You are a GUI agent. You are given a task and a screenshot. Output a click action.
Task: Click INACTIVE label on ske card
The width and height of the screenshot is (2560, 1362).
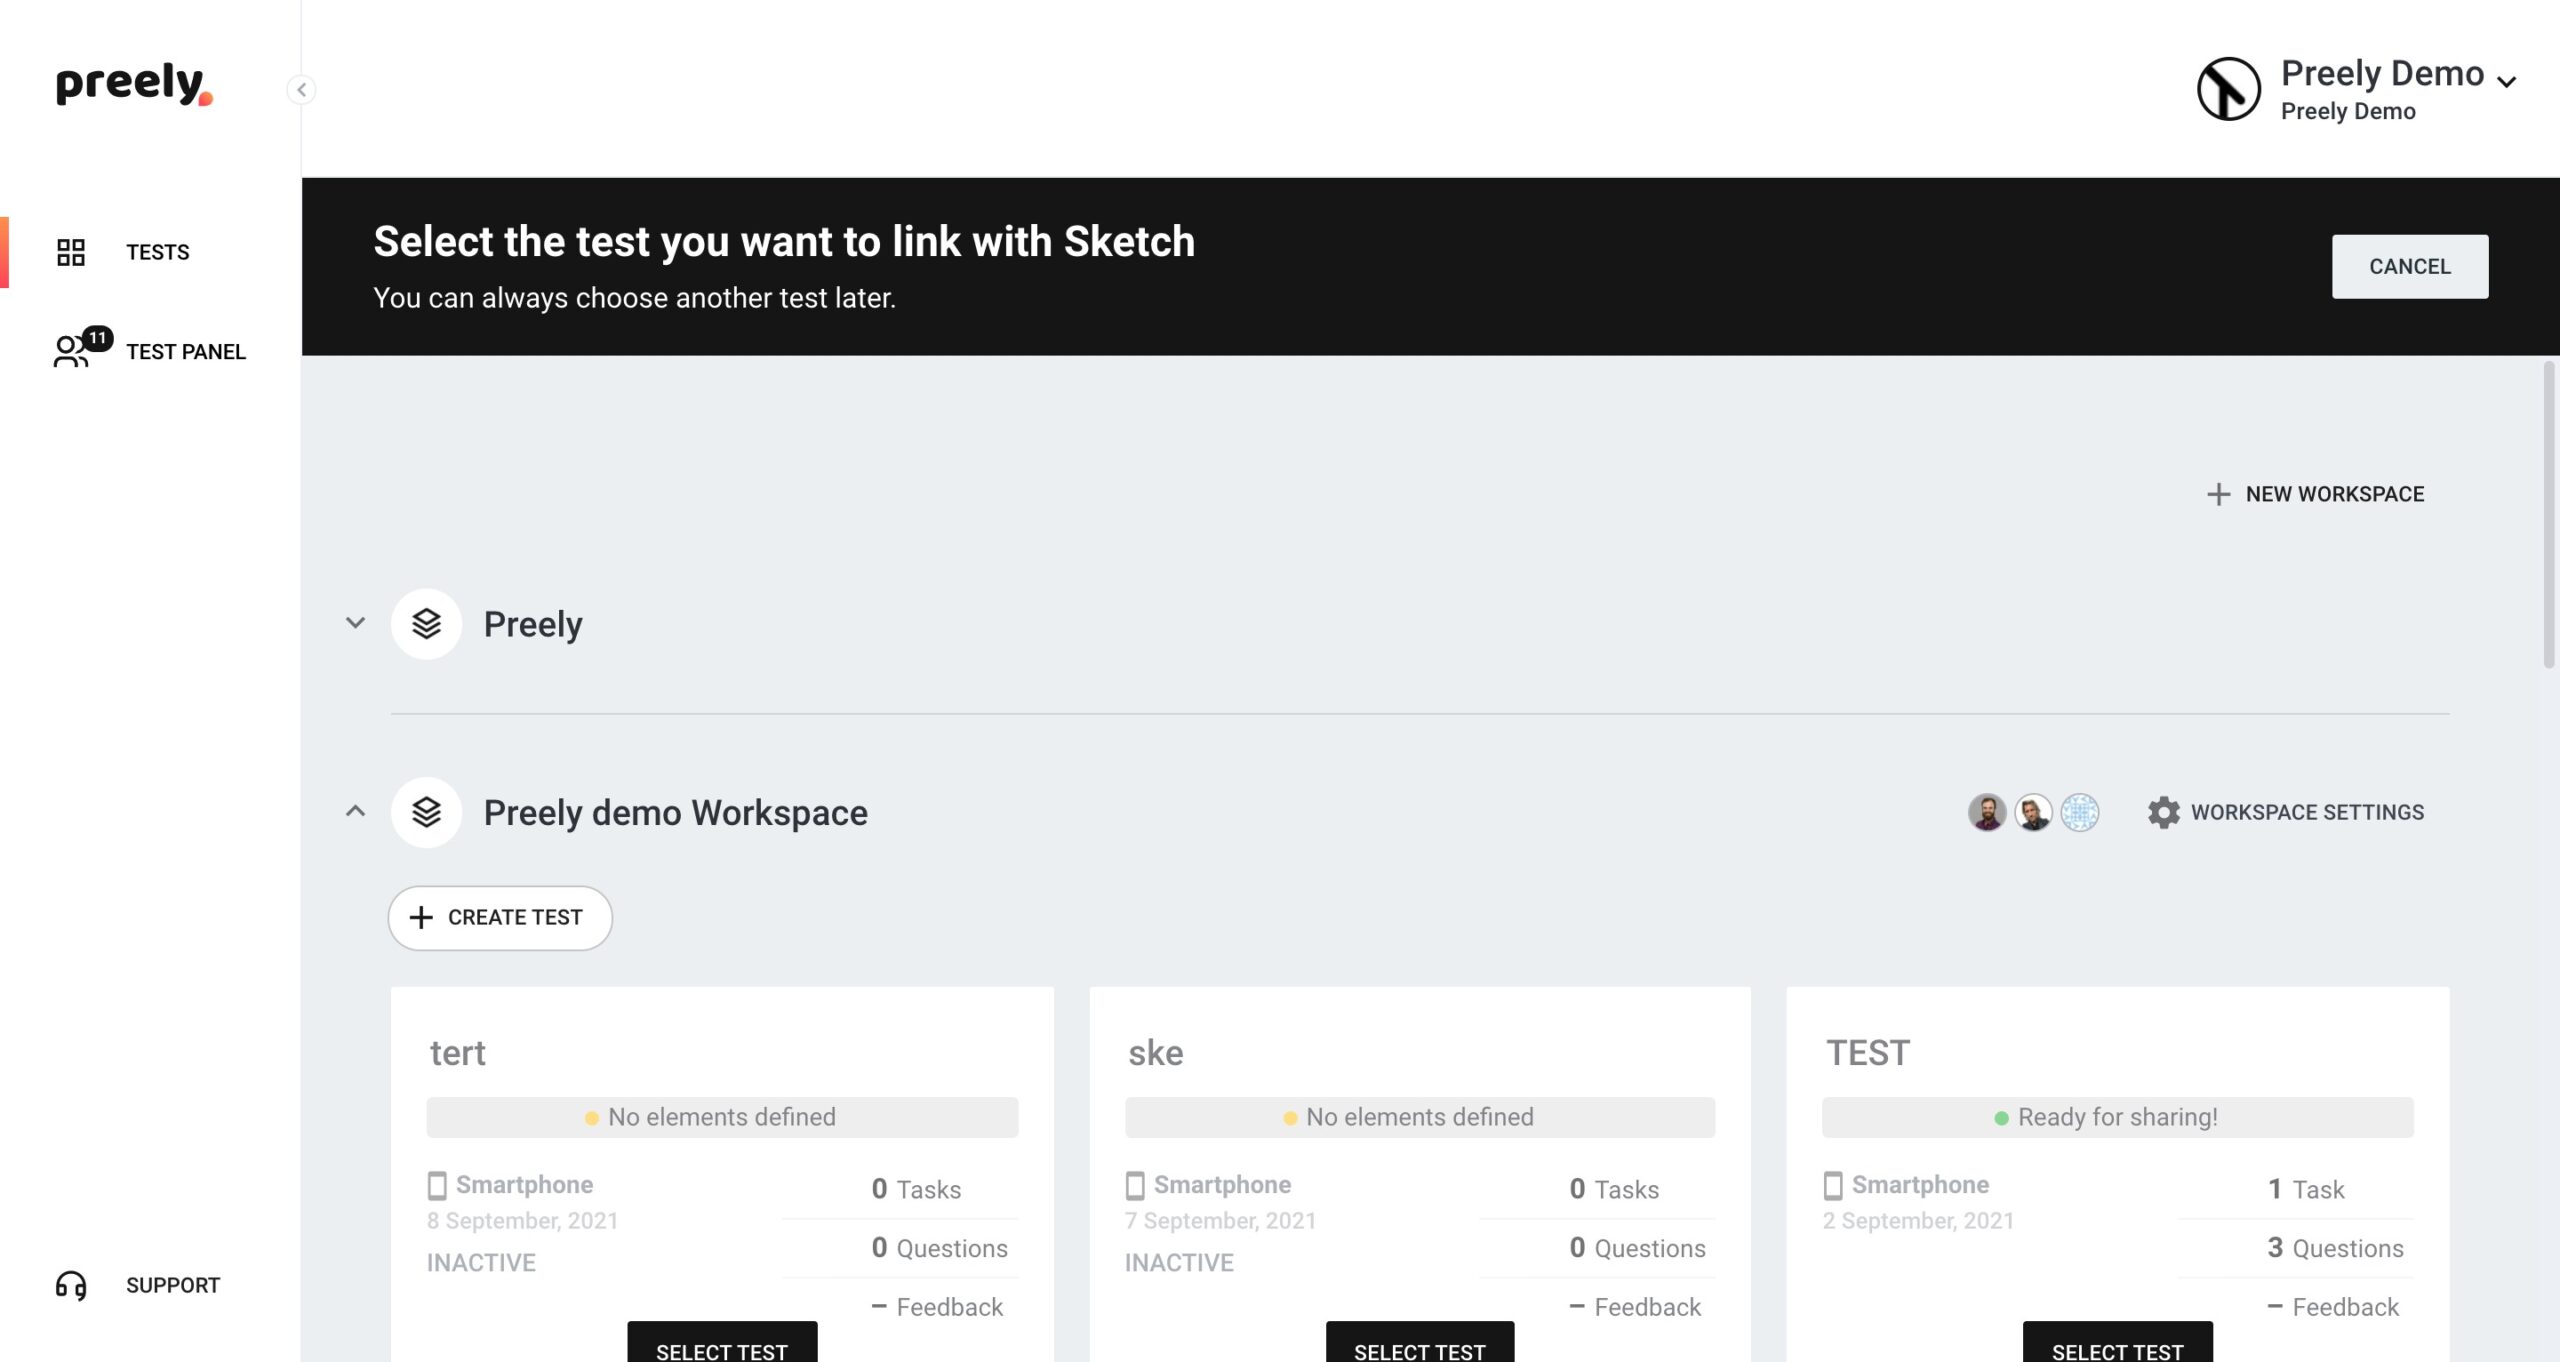1179,1263
